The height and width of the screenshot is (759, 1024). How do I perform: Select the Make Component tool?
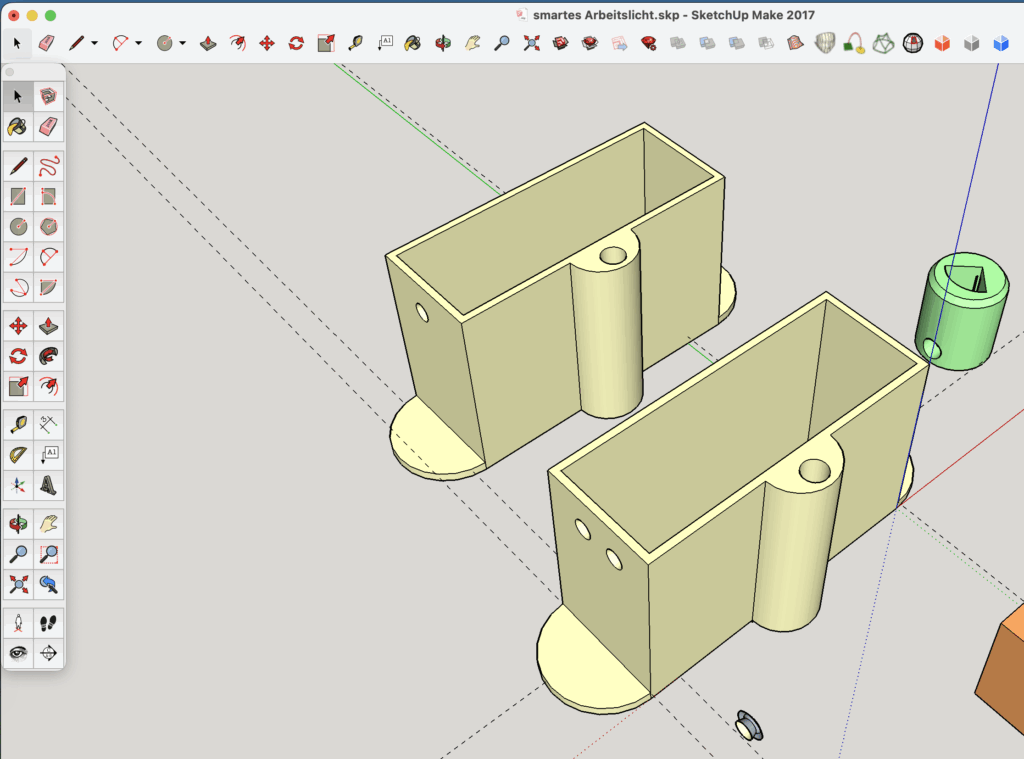[47, 96]
